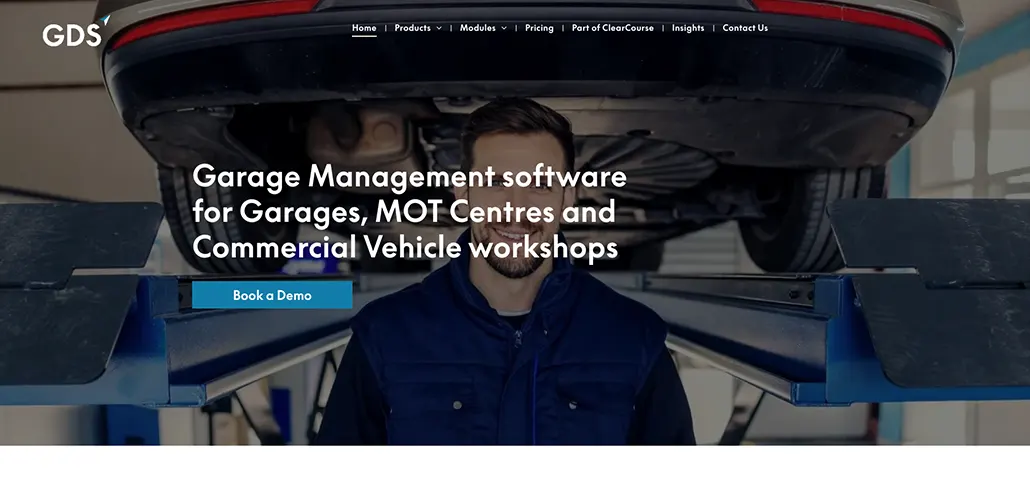Open the Home nav item
Screen dimensions: 1030x477
click(x=364, y=28)
